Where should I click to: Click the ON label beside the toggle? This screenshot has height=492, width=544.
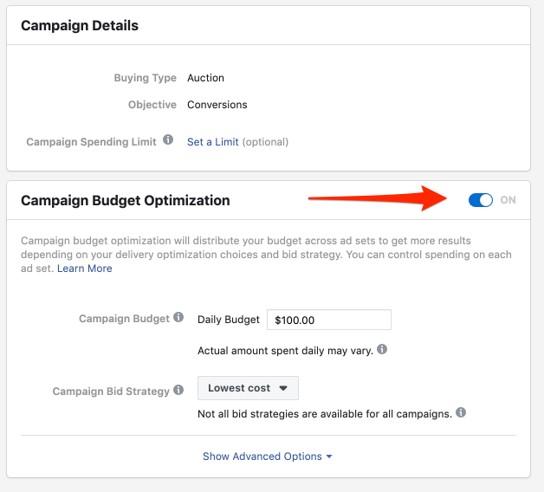coord(508,200)
